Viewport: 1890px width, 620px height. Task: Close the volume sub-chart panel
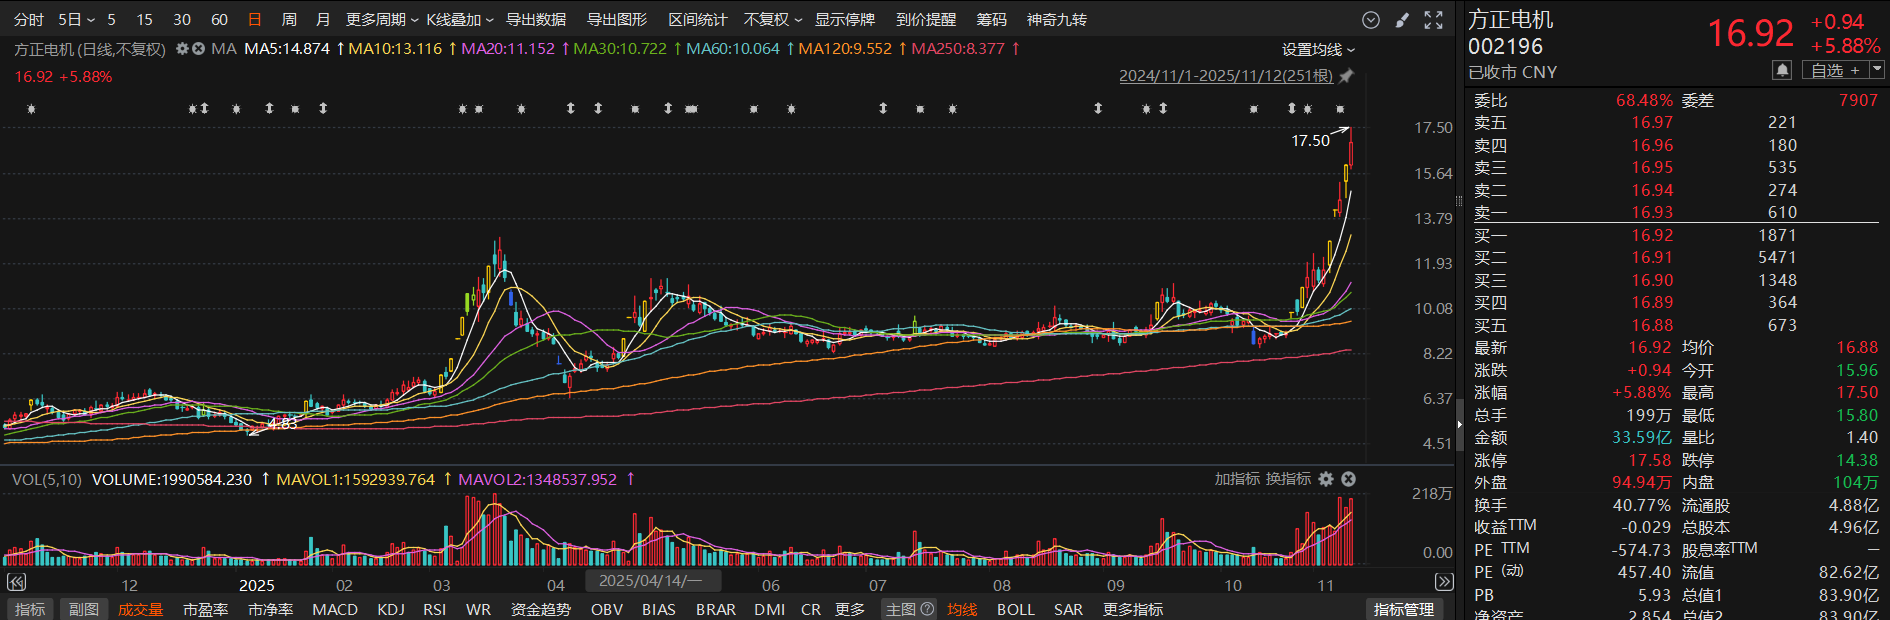(1348, 479)
